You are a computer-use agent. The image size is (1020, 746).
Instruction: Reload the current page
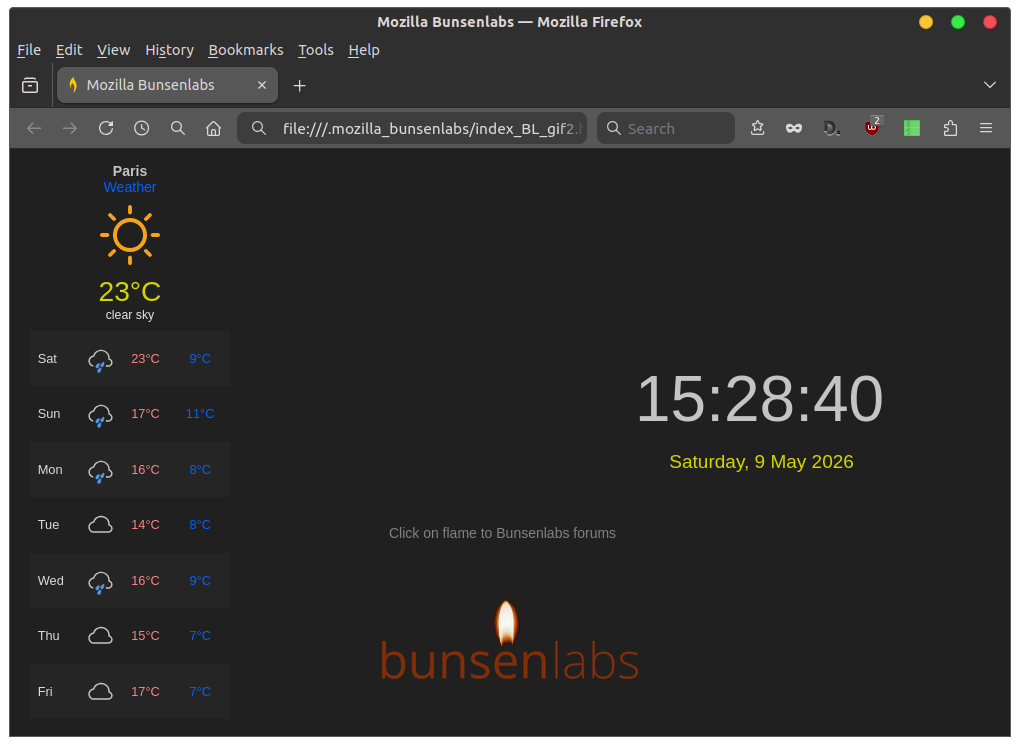tap(106, 128)
